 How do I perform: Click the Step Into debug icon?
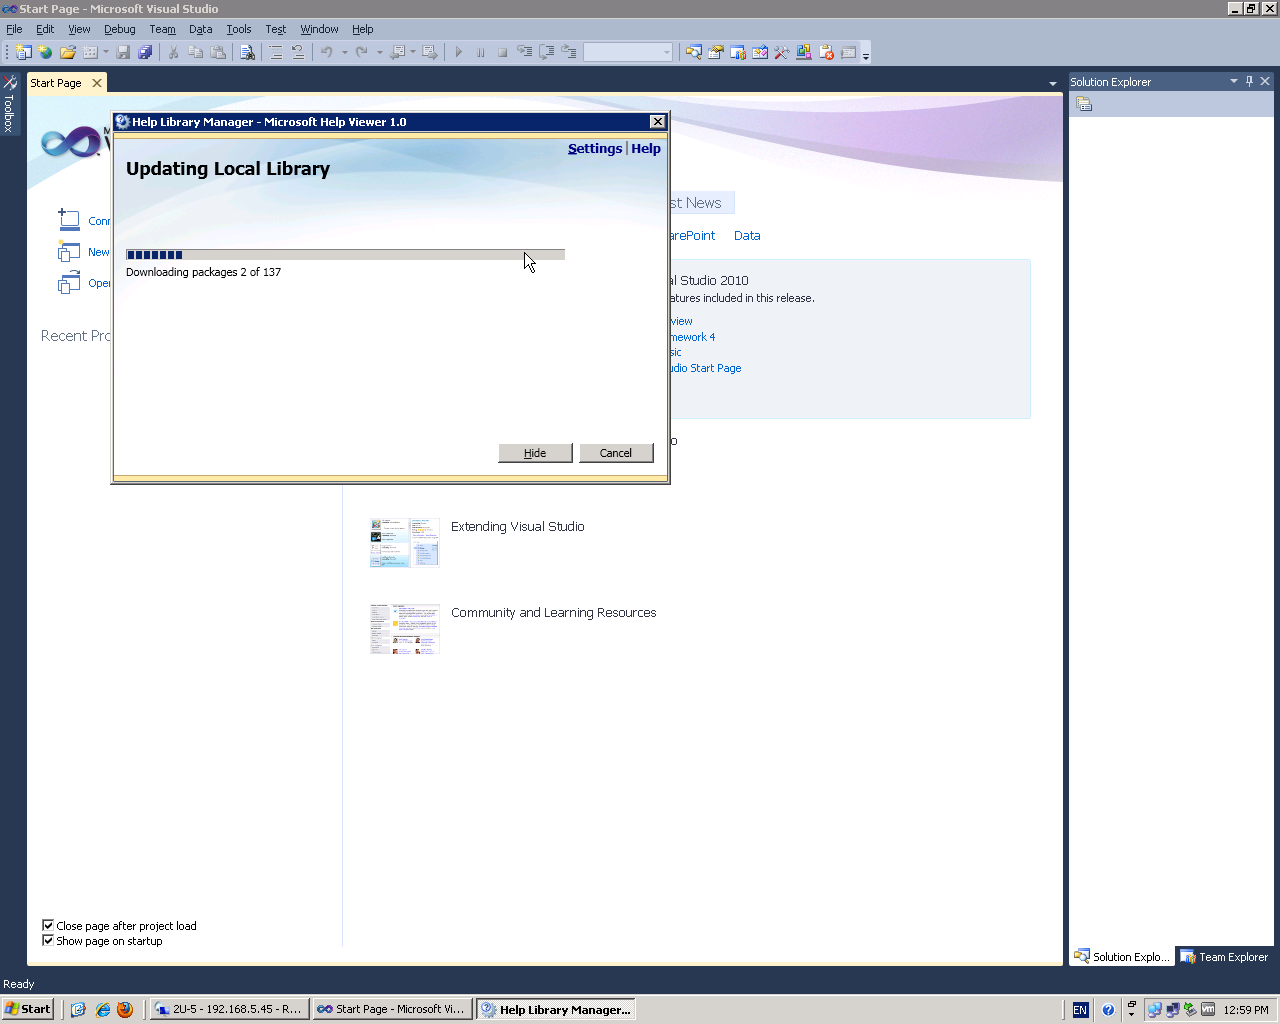(525, 52)
